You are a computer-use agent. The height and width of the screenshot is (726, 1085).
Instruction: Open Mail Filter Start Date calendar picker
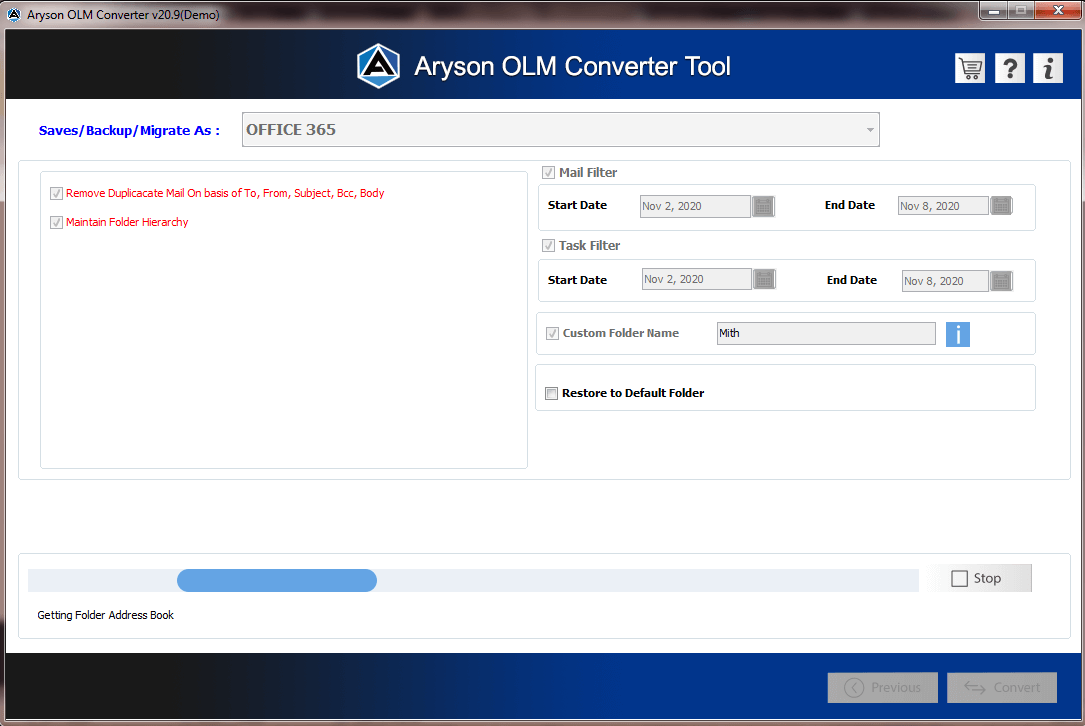point(763,206)
